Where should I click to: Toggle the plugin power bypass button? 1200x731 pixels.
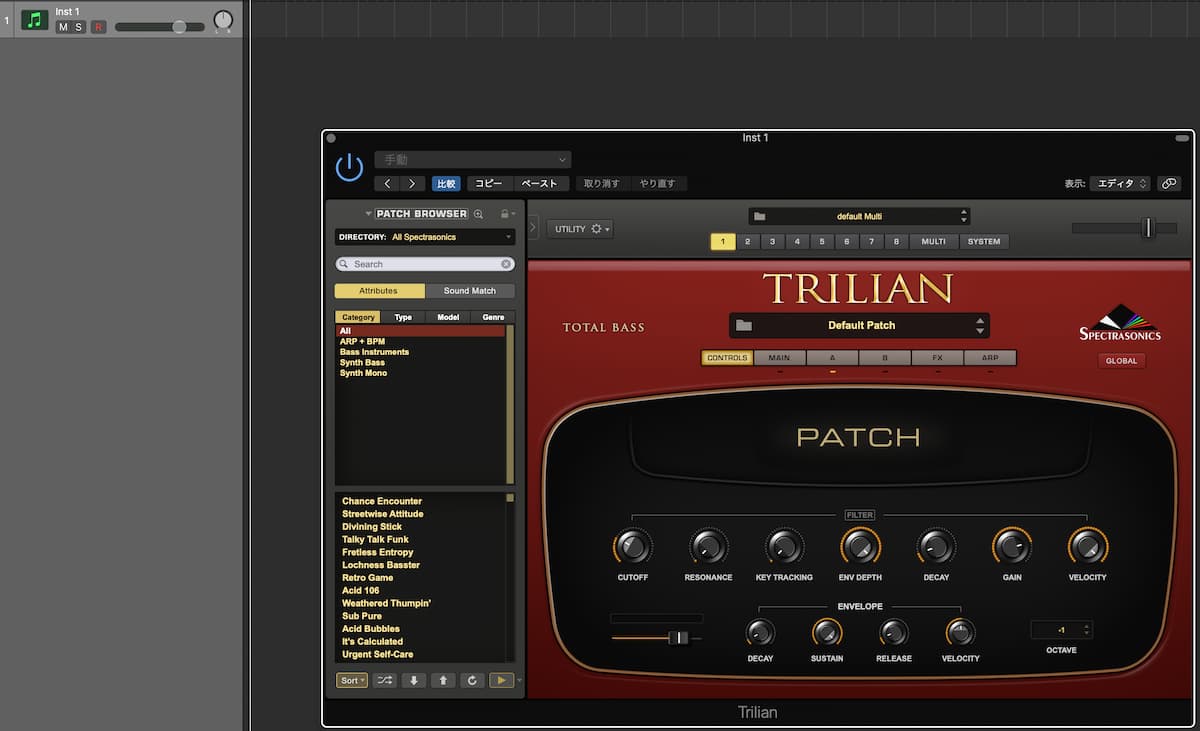(x=349, y=167)
